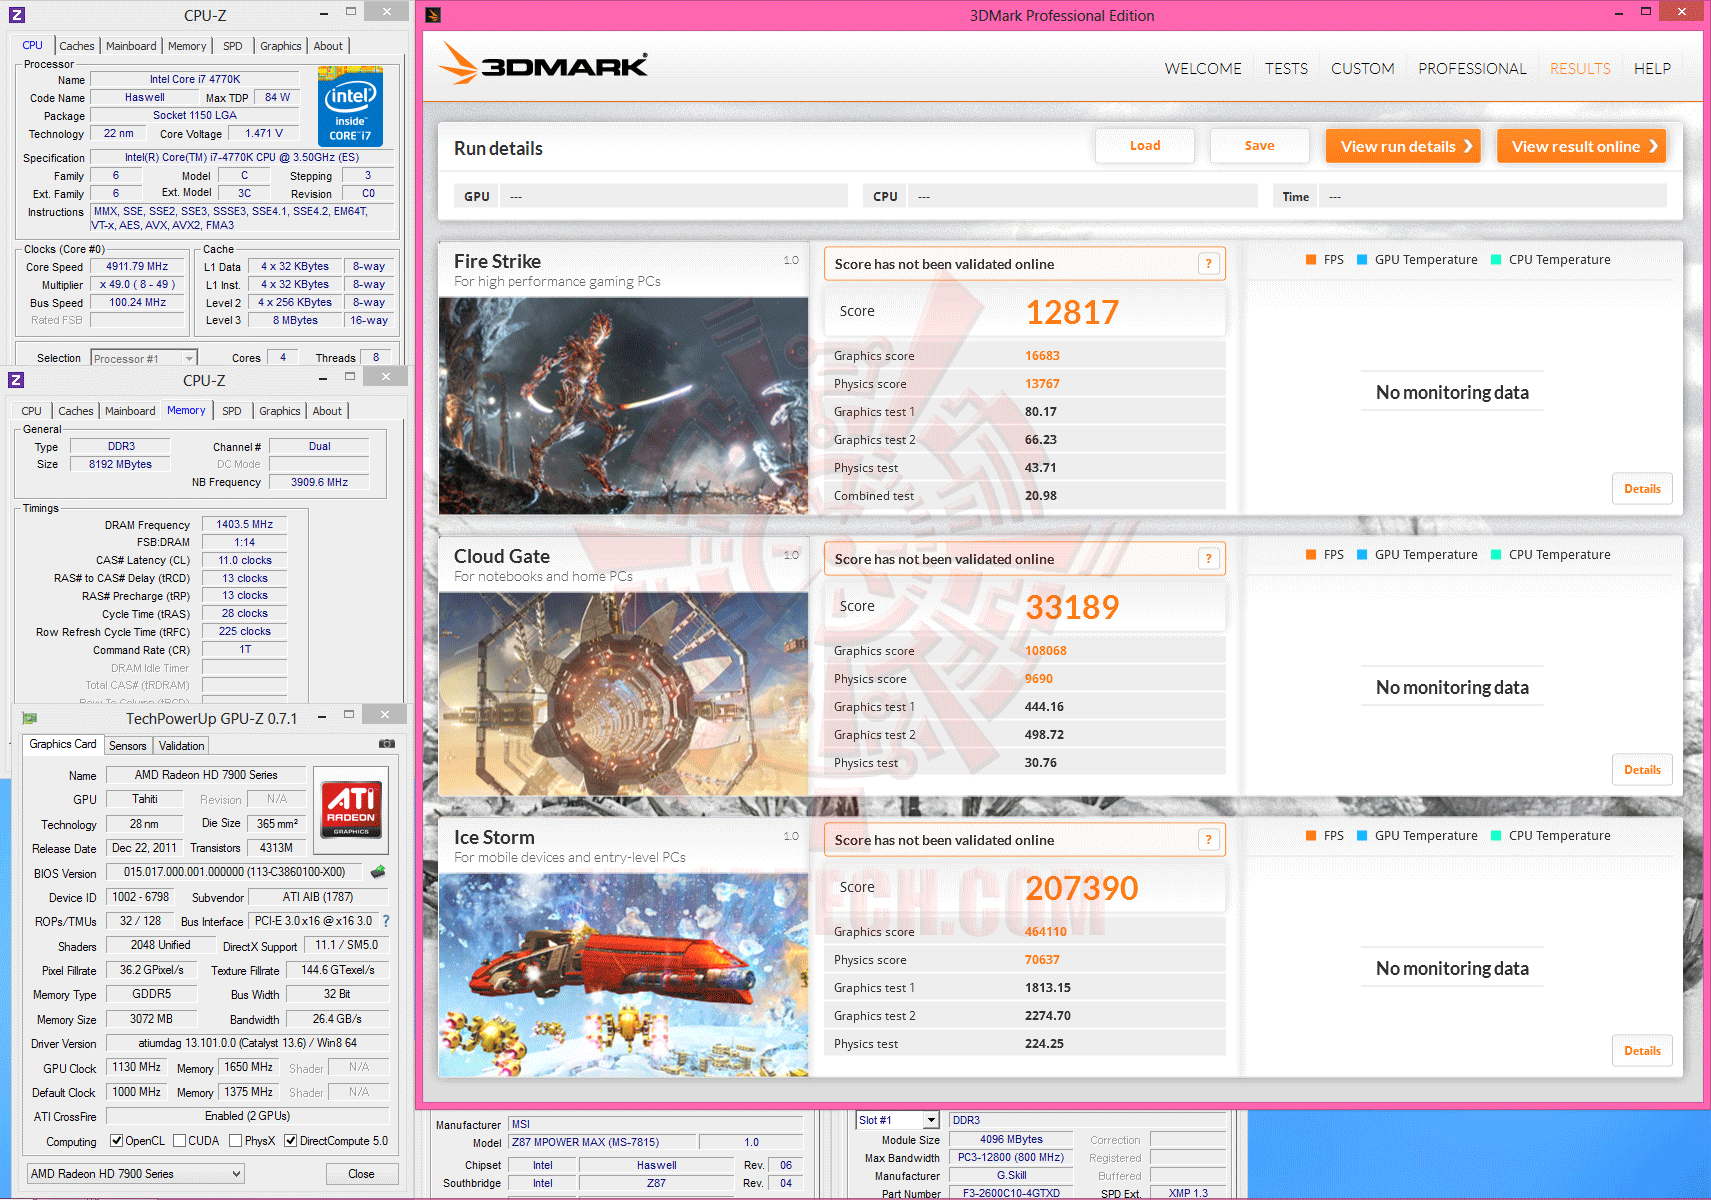Image resolution: width=1711 pixels, height=1200 pixels.
Task: Open SPD tab in the lower CPU-Z window
Action: coord(232,411)
